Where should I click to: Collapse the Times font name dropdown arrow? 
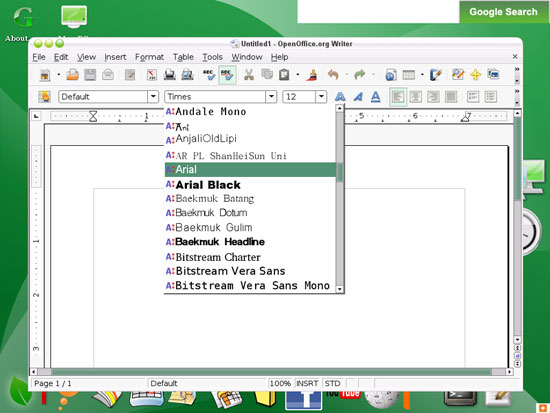click(271, 97)
